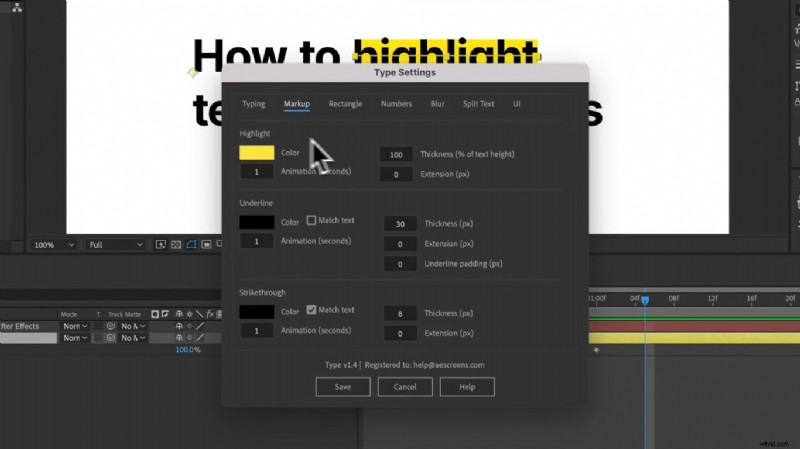800x449 pixels.
Task: Open blend mode dropdown on second layer
Action: point(75,338)
